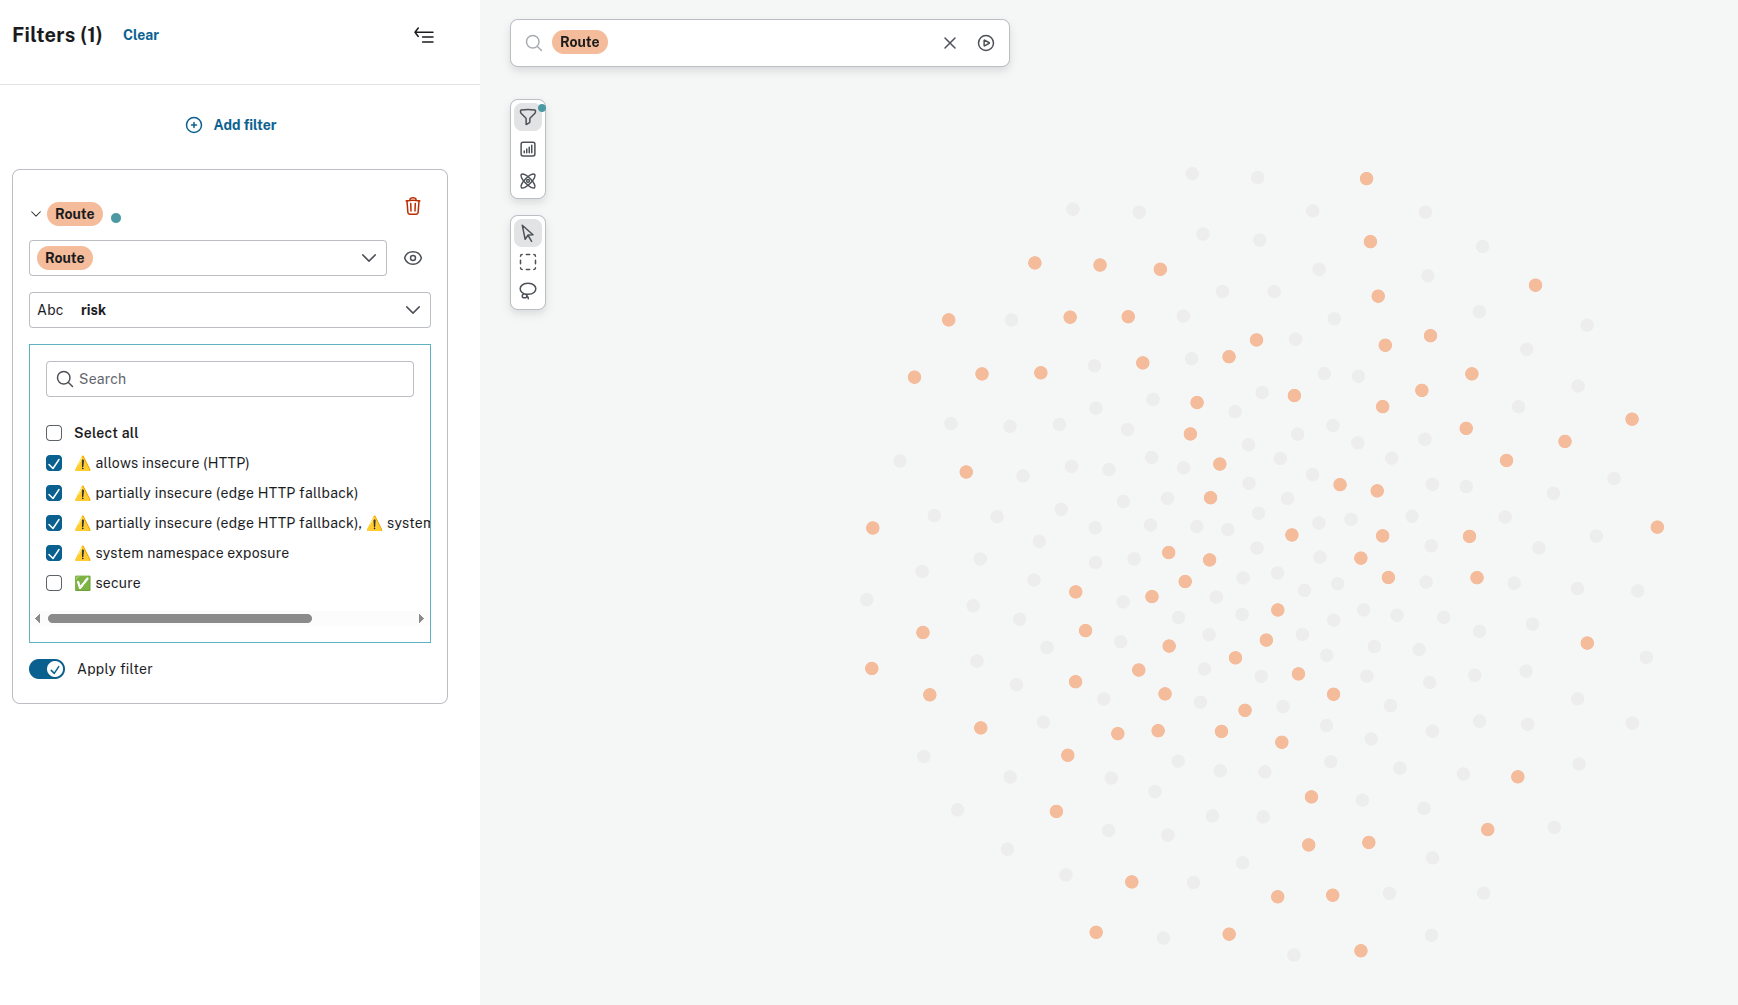Delete the Route filter with trash icon
This screenshot has width=1738, height=1005.
(x=413, y=206)
